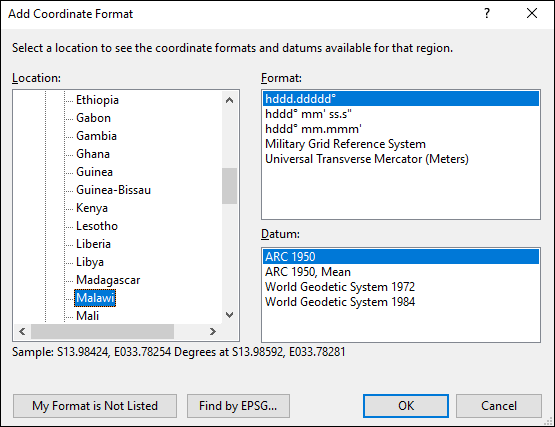
Task: Confirm with the OK button
Action: (406, 406)
